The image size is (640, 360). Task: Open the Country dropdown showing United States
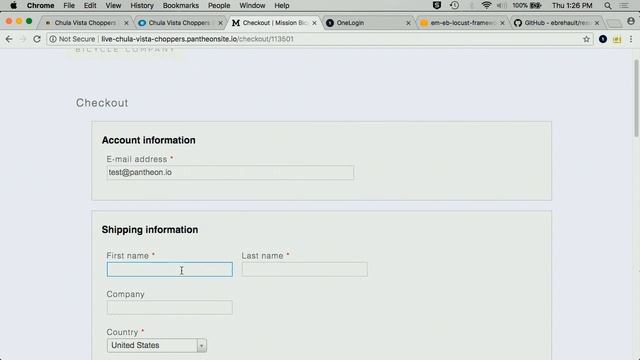click(157, 346)
